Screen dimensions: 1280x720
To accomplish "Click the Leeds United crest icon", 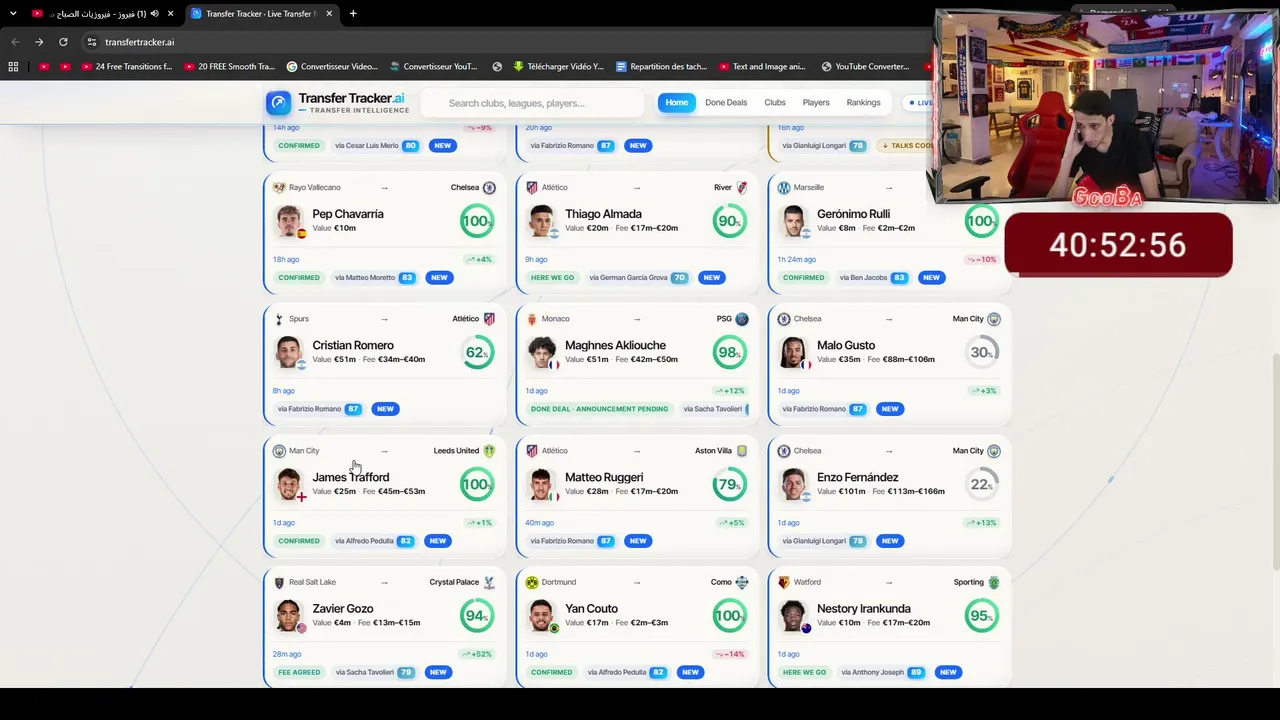I will tap(489, 451).
